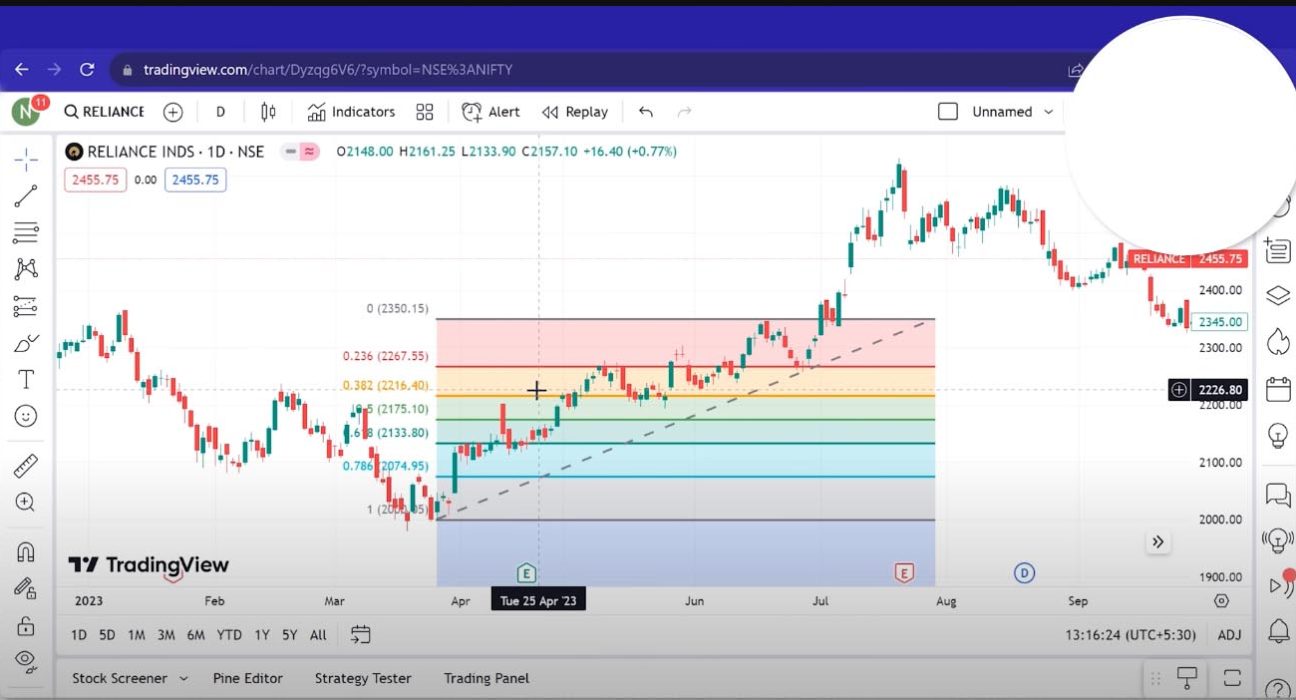1296x700 pixels.
Task: Select the YTD date range
Action: click(x=229, y=635)
